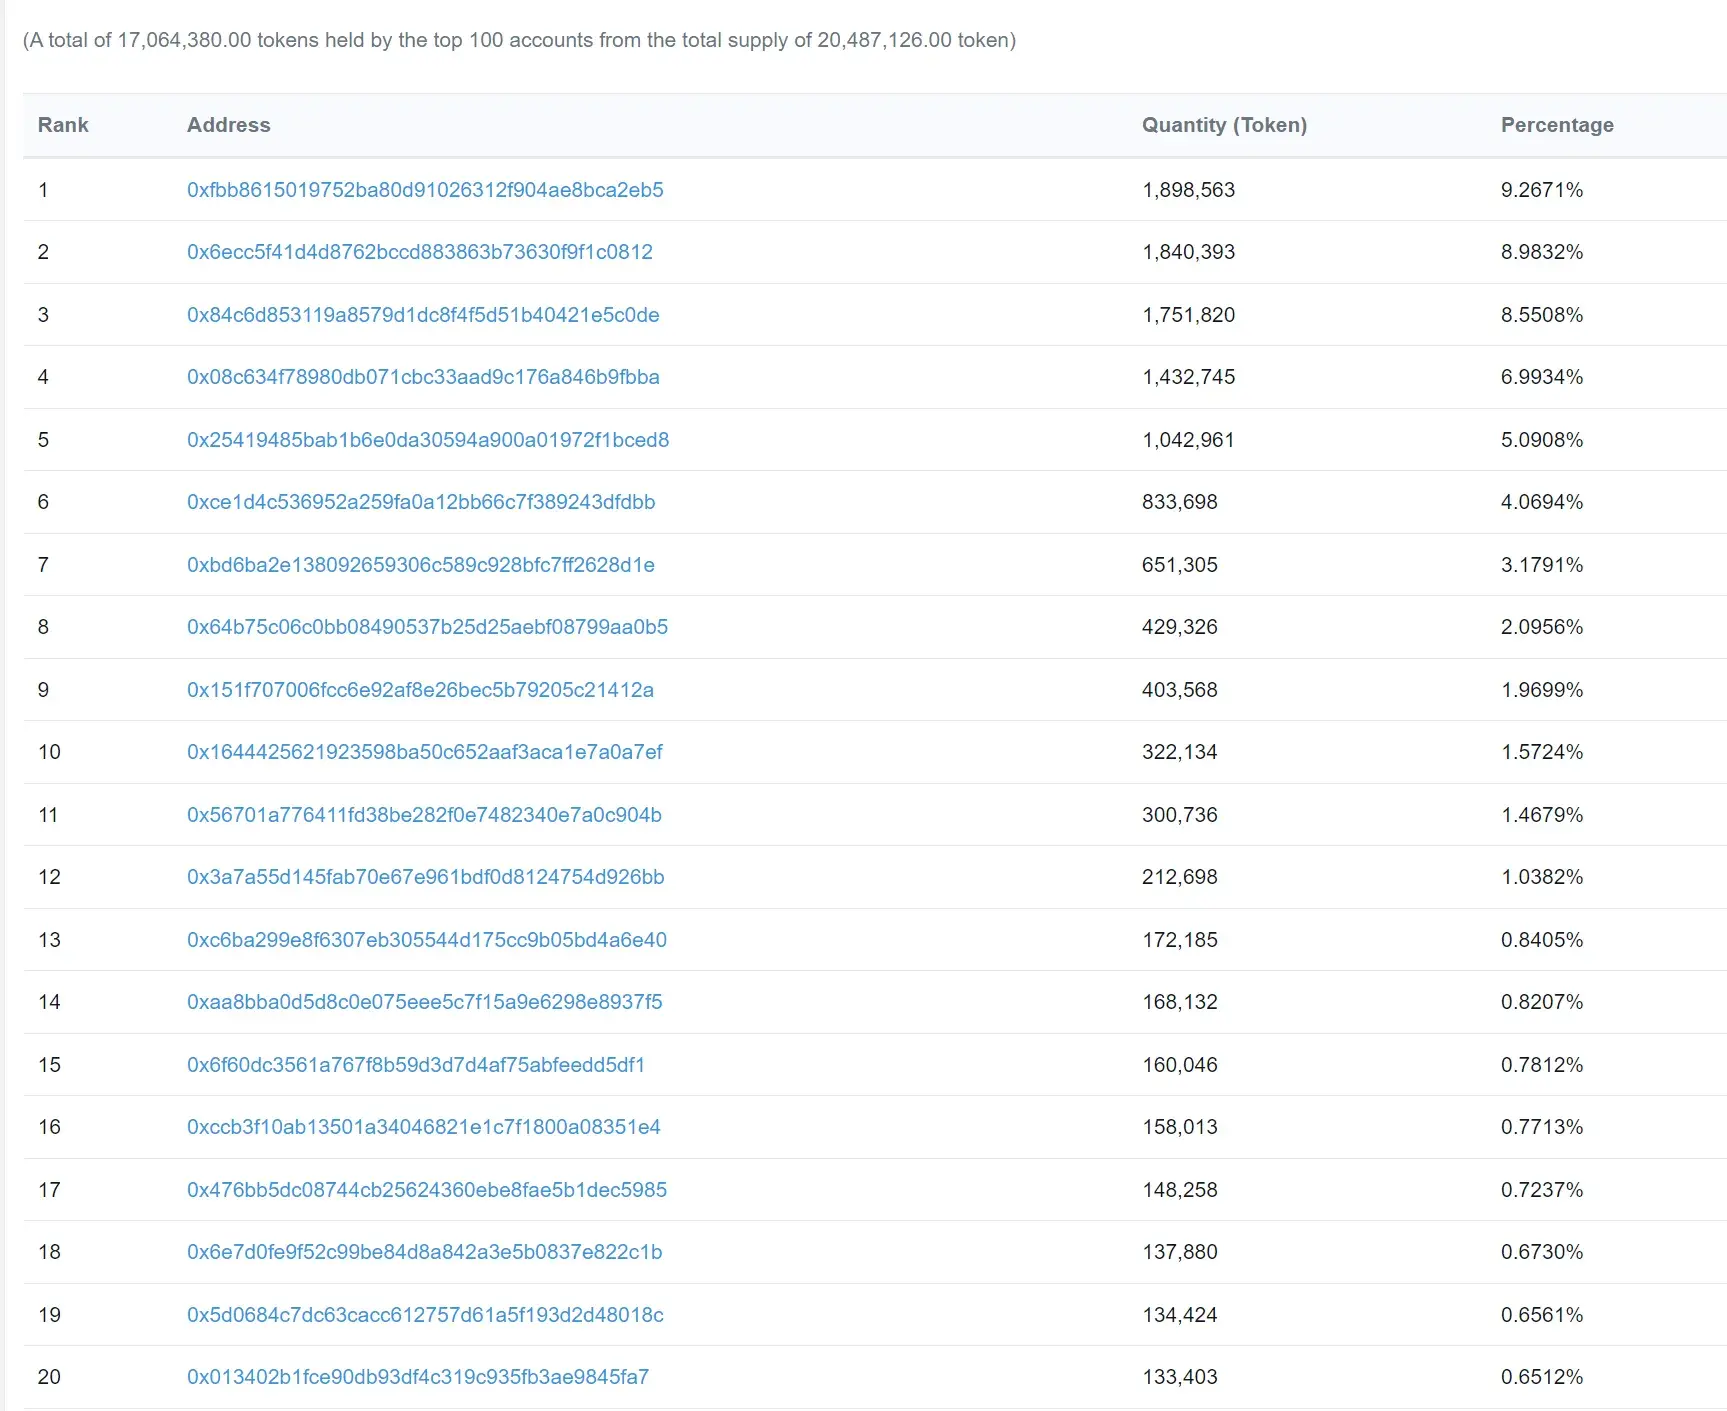Click rank 18 address 0x6e7d0fe9f52c

click(425, 1252)
